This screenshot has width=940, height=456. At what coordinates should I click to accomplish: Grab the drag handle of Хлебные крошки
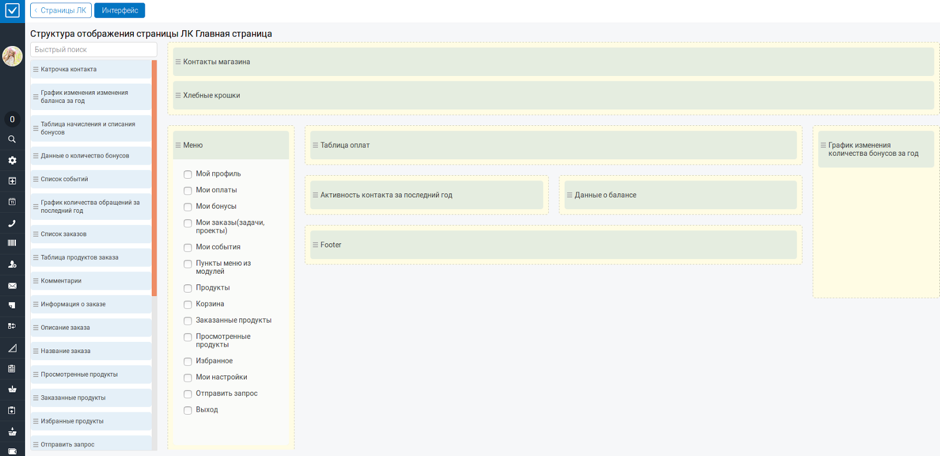point(178,95)
